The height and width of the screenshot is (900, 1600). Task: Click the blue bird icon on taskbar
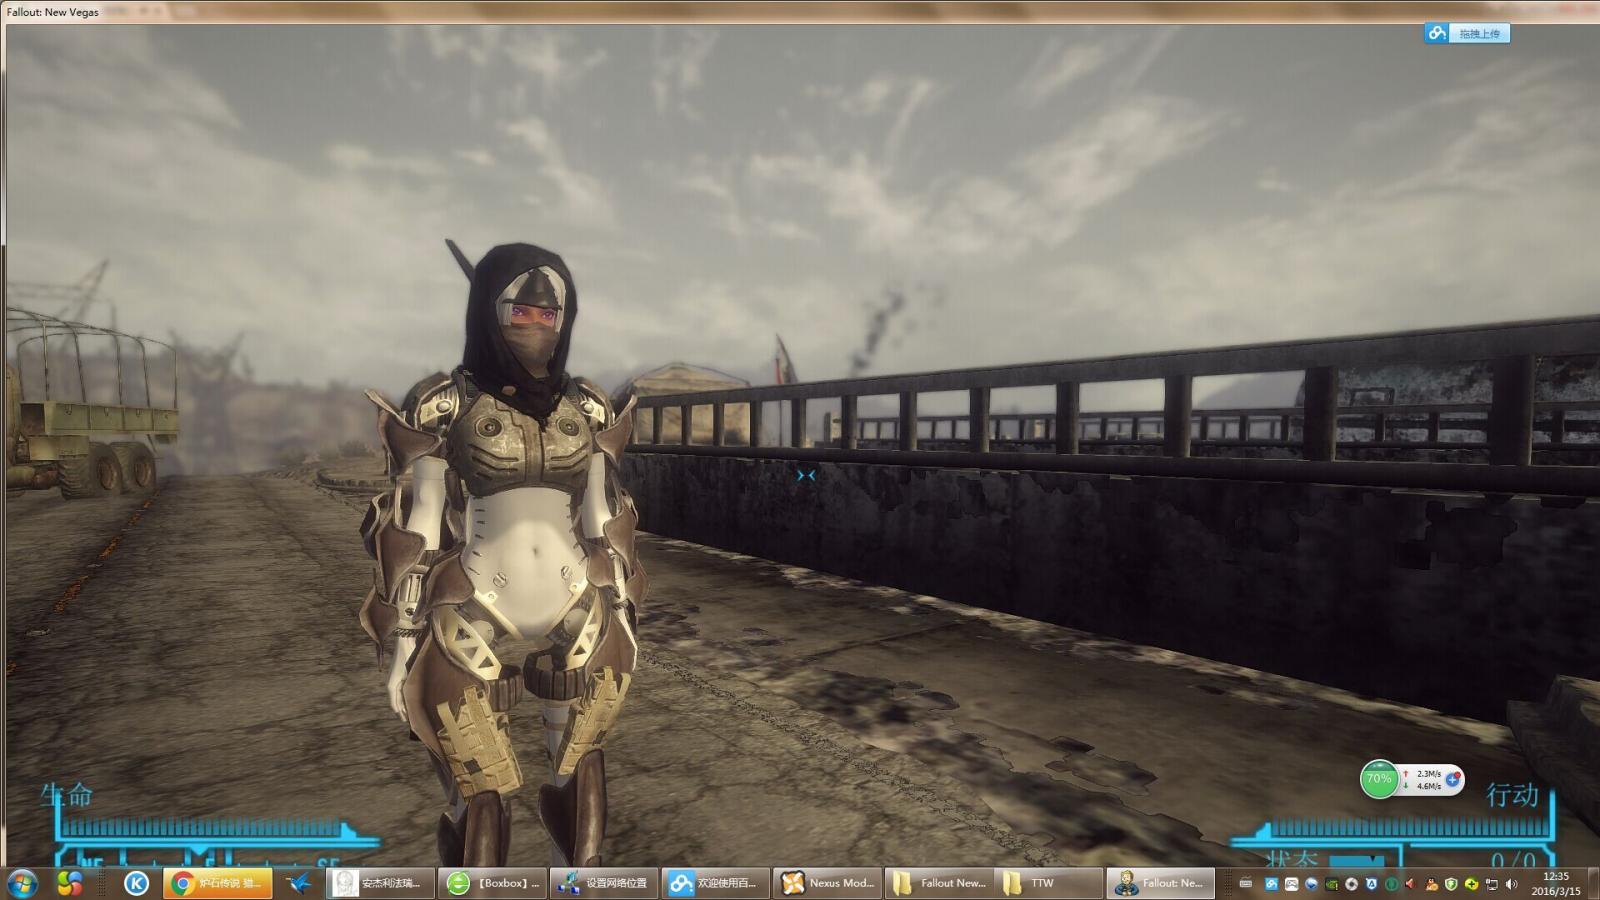(x=298, y=883)
